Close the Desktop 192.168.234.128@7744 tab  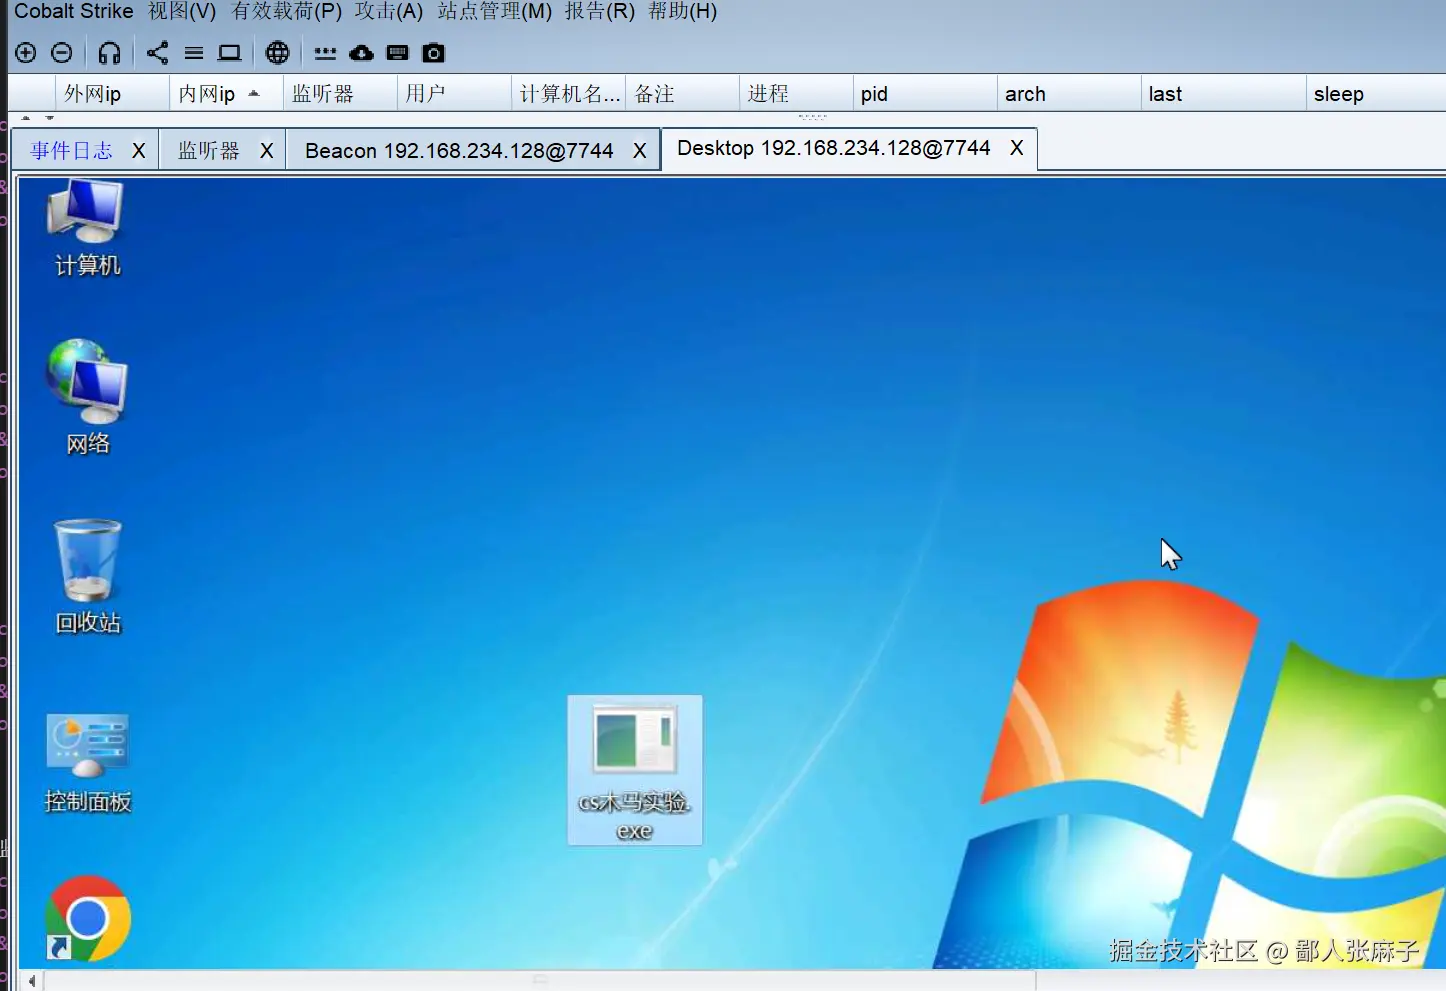tap(1017, 148)
